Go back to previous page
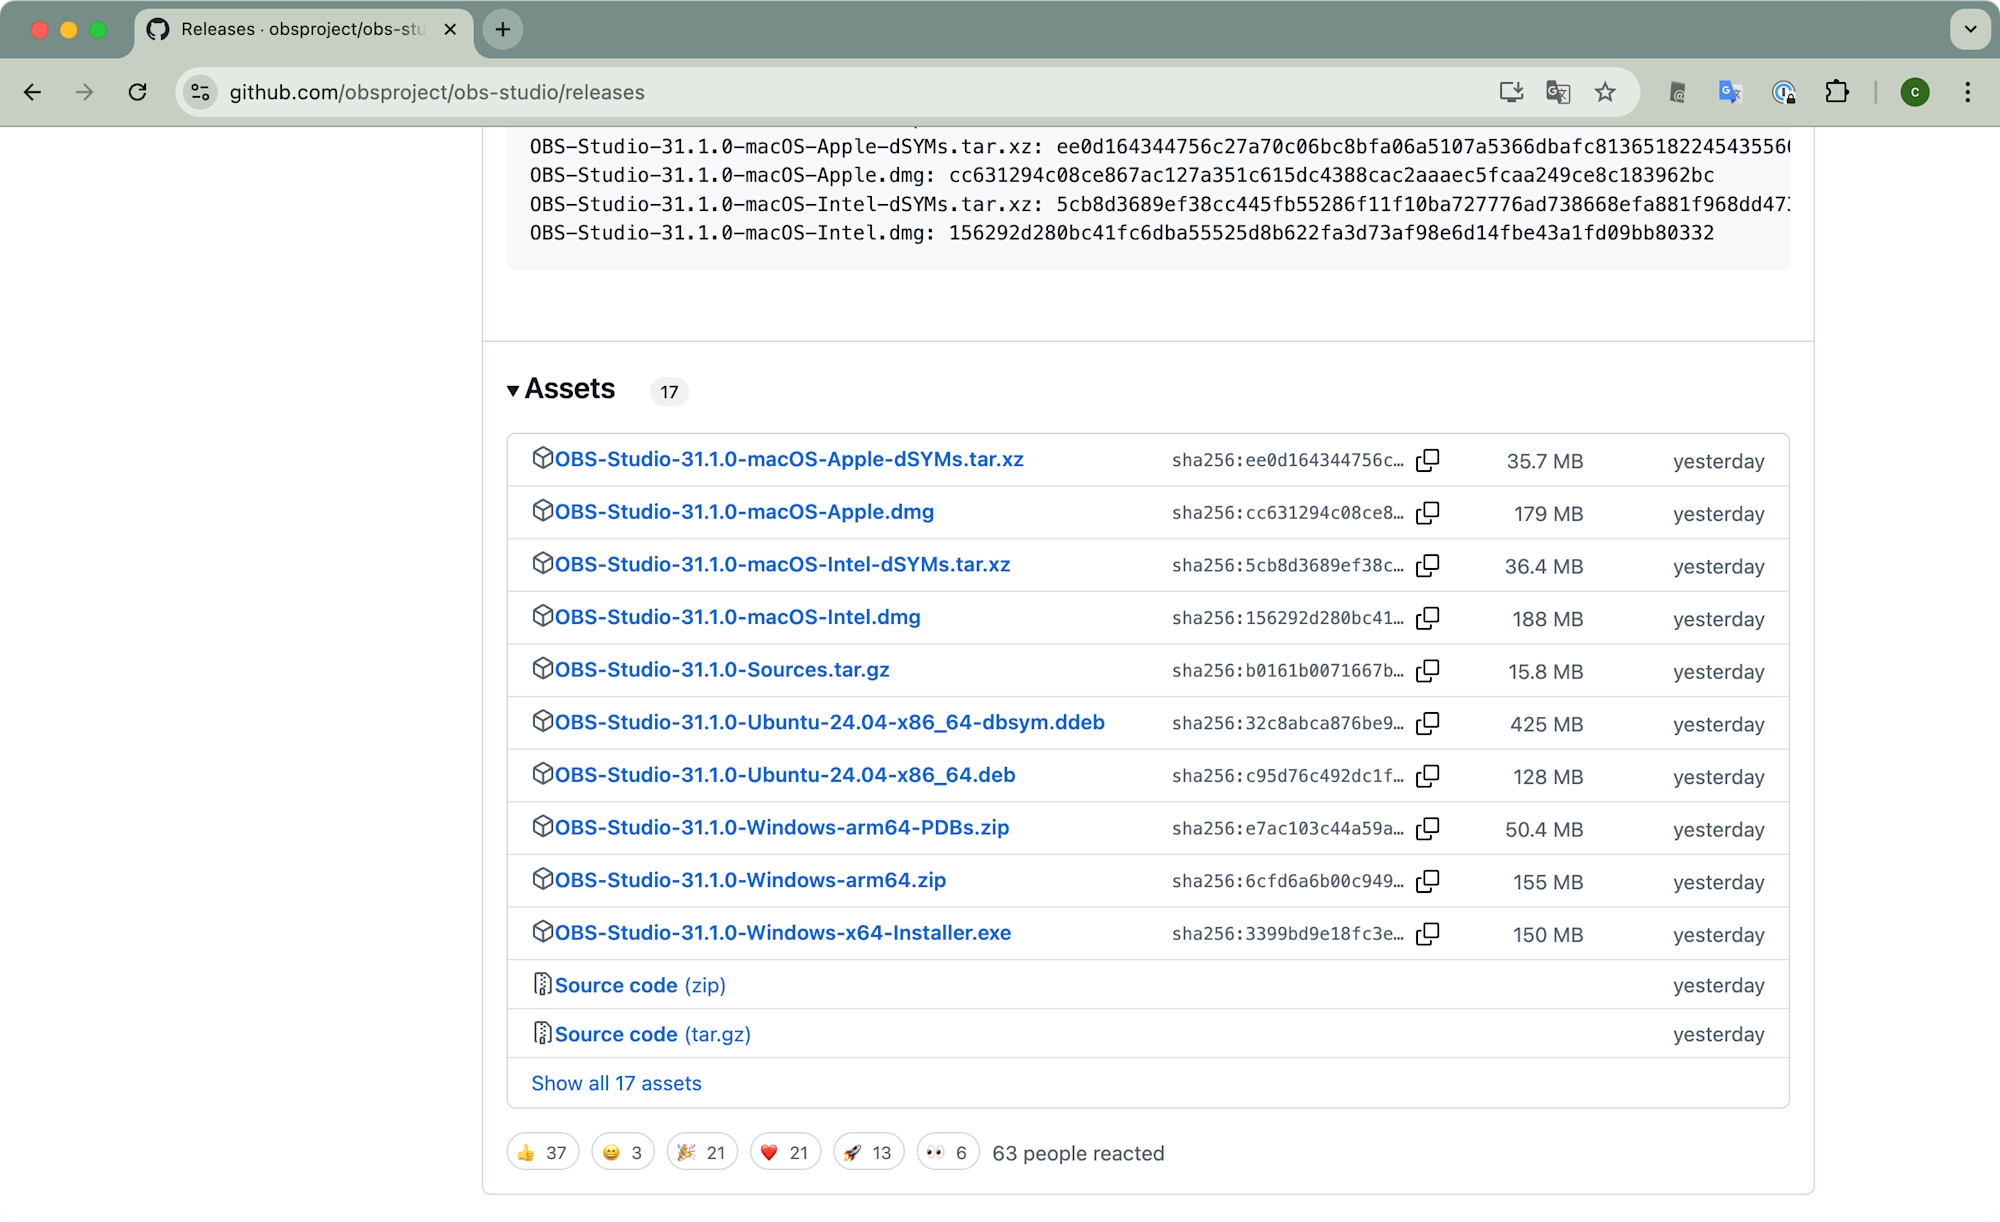The width and height of the screenshot is (2000, 1222). (x=32, y=92)
